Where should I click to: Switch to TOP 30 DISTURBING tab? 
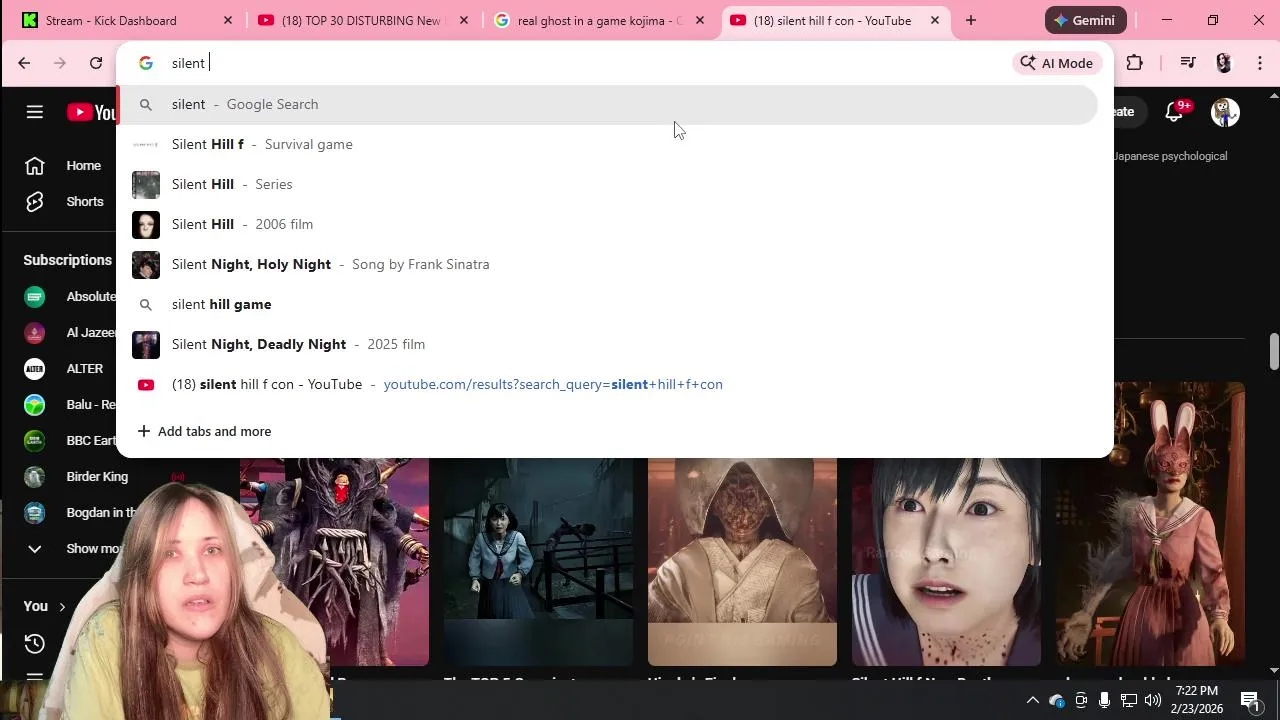click(x=360, y=20)
